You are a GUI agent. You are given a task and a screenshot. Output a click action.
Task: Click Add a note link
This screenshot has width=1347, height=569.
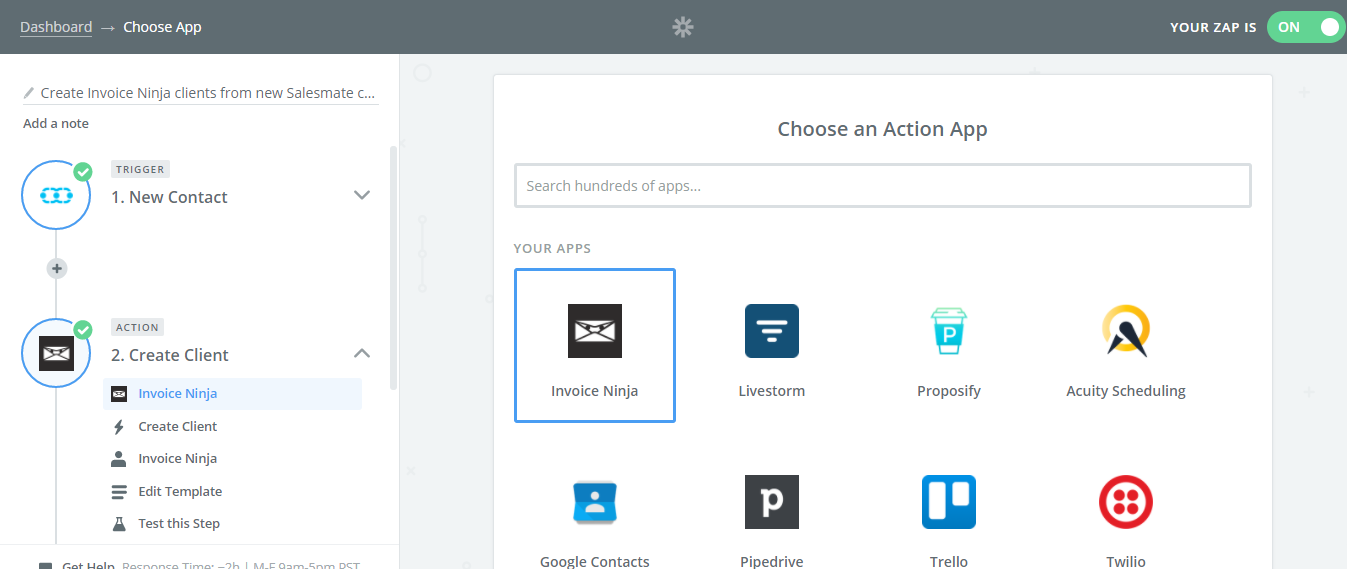coord(56,124)
